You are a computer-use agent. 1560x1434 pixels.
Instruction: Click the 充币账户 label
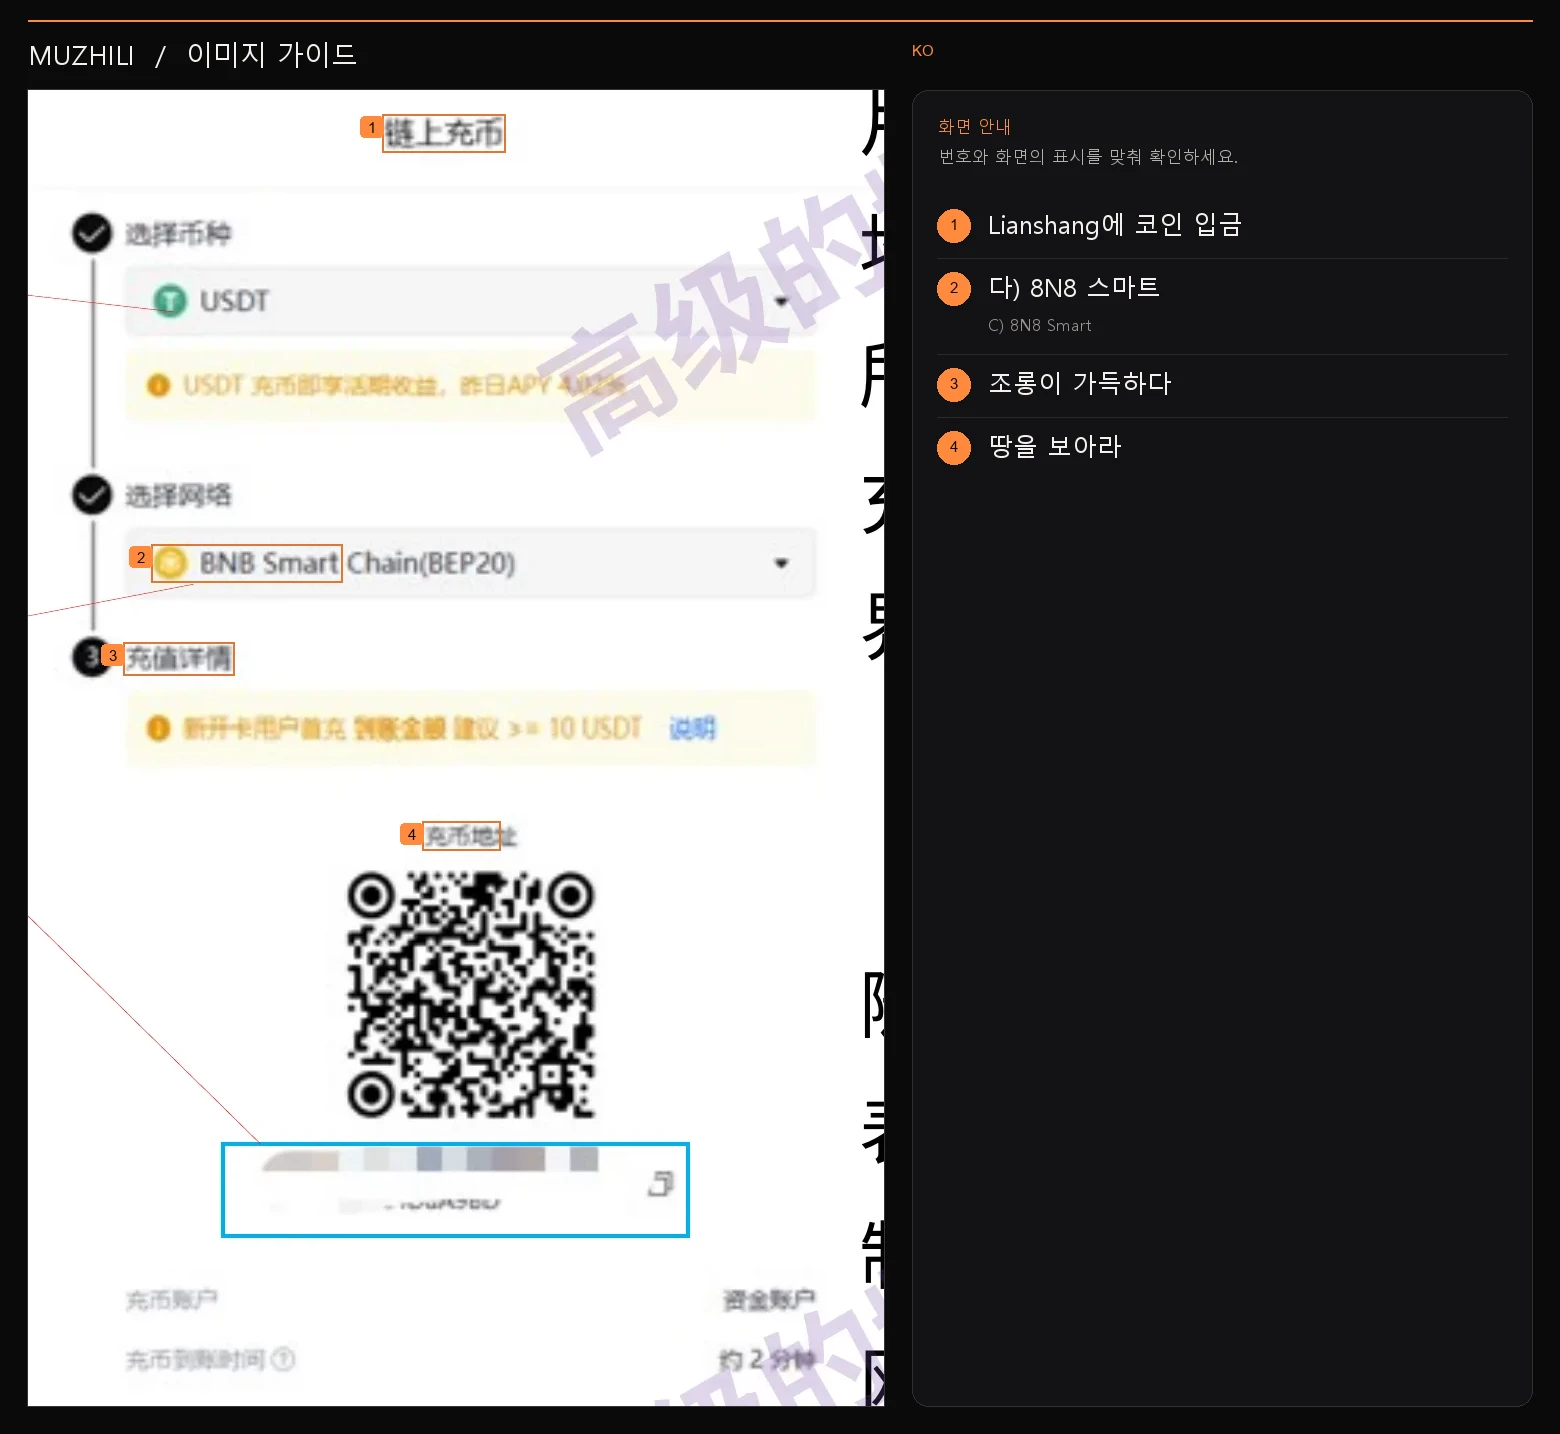[171, 1300]
